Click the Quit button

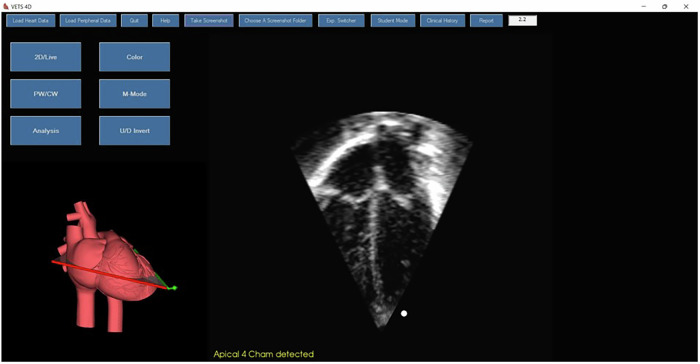point(134,21)
